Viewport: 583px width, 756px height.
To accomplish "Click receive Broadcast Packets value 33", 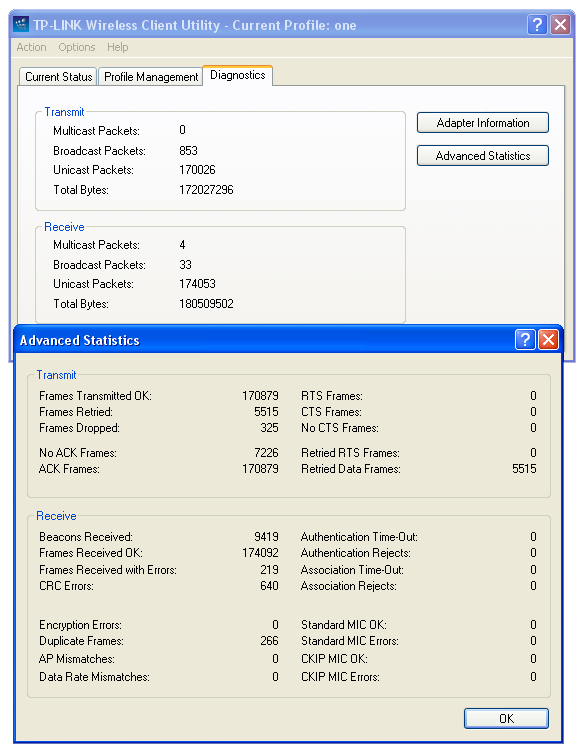I will (186, 264).
